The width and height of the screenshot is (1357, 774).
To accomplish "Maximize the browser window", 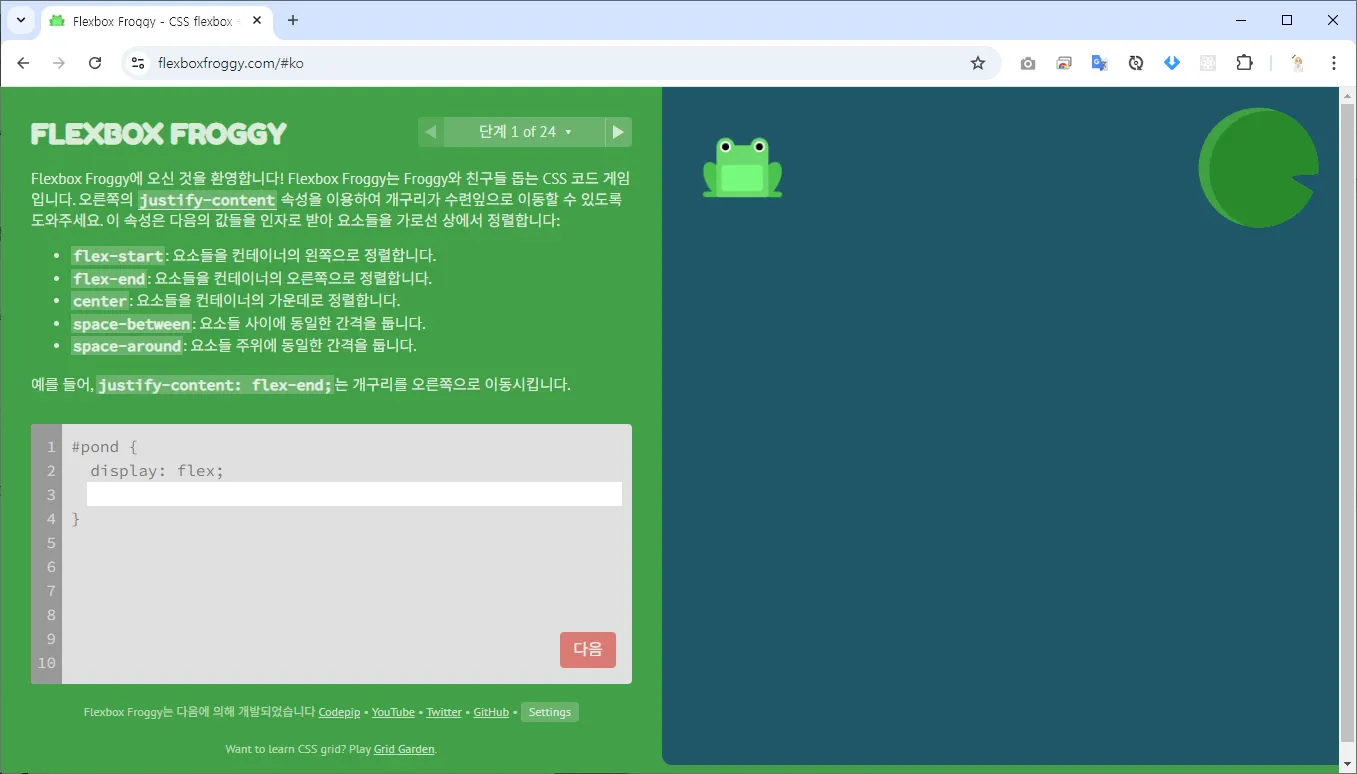I will pyautogui.click(x=1287, y=20).
